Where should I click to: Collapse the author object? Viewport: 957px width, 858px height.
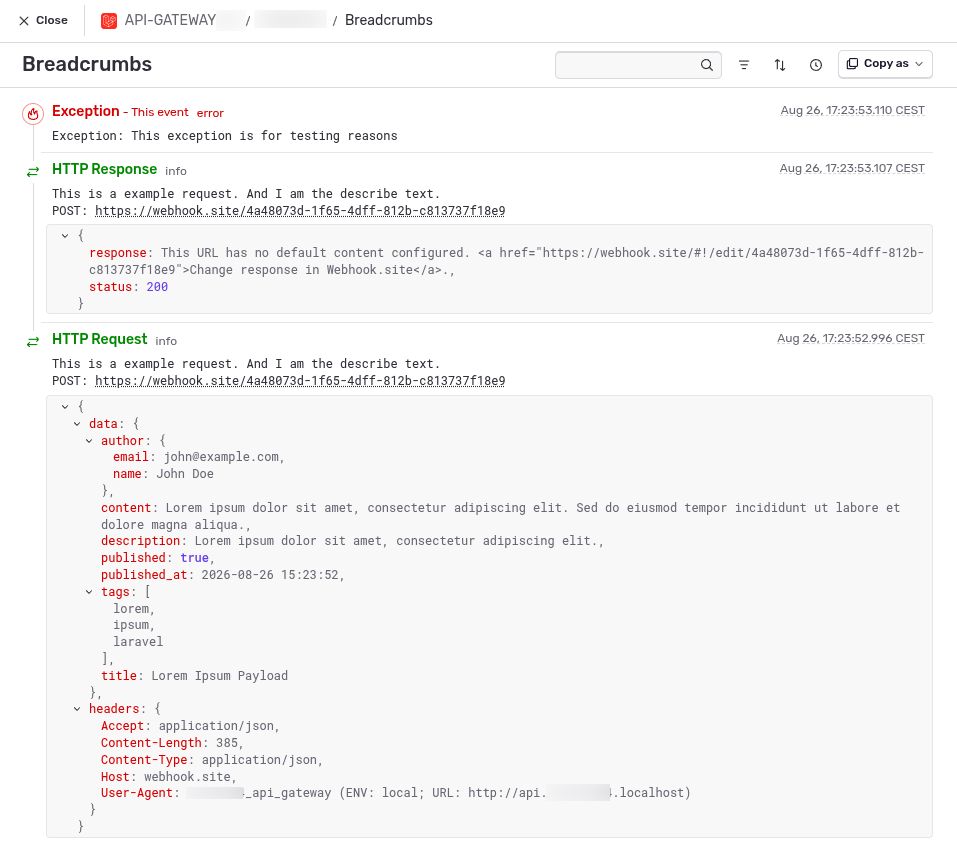[x=89, y=441]
